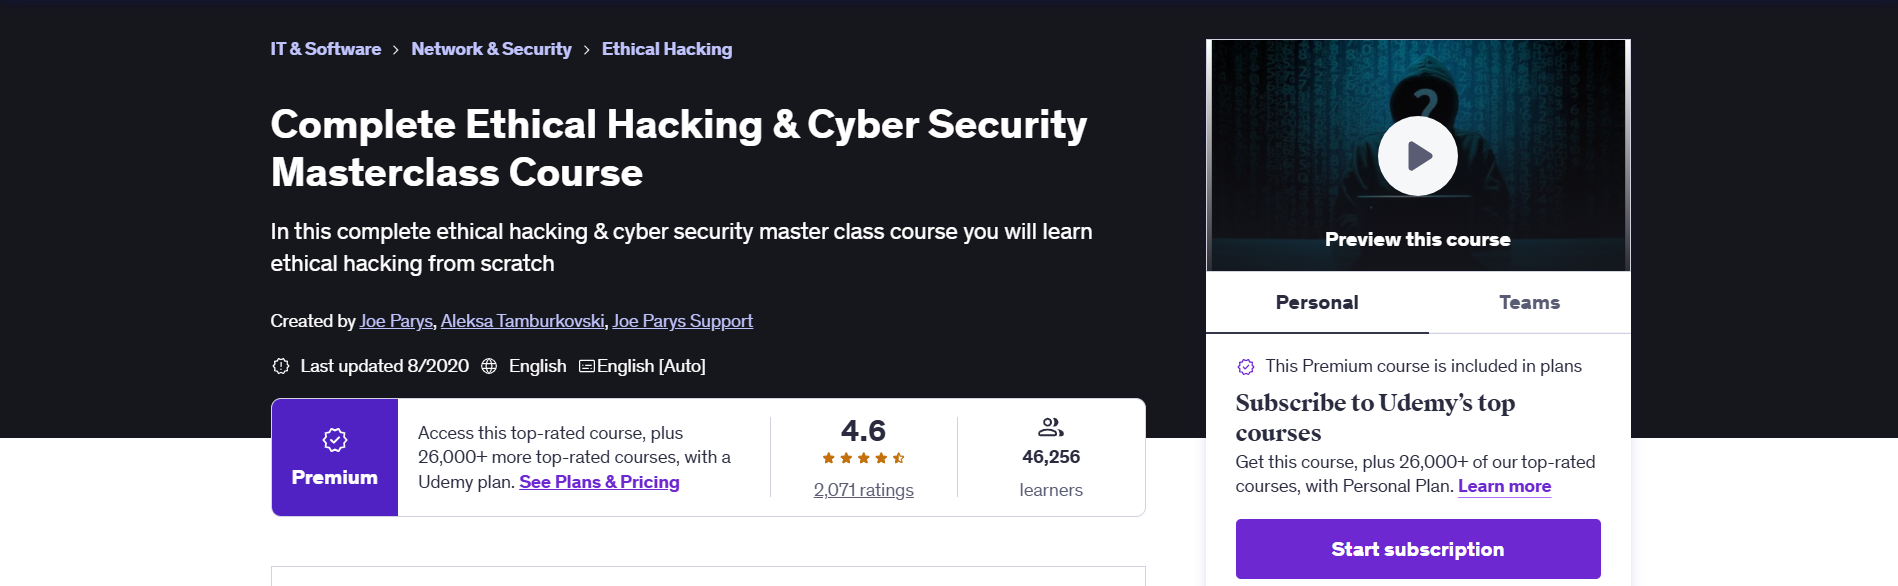Click the closed captions icon

(x=587, y=366)
